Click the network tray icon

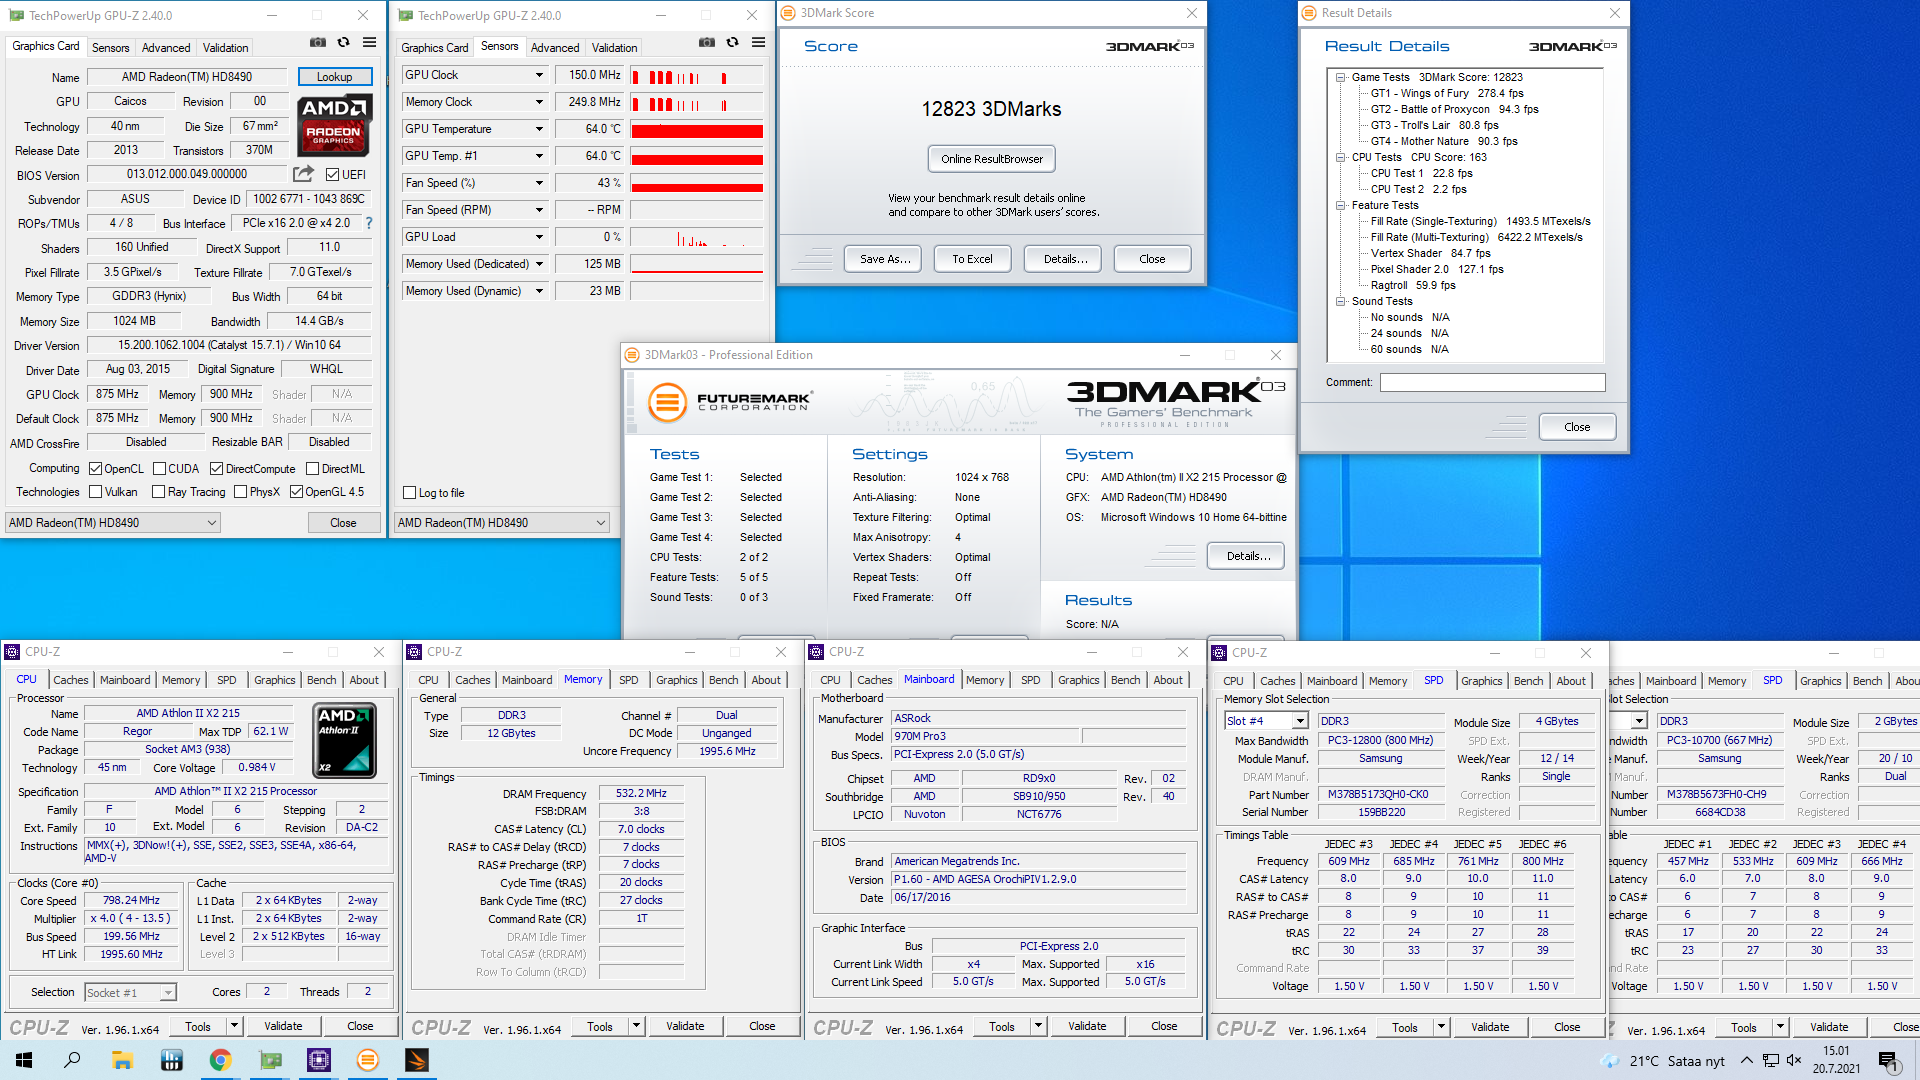[x=1771, y=1061]
